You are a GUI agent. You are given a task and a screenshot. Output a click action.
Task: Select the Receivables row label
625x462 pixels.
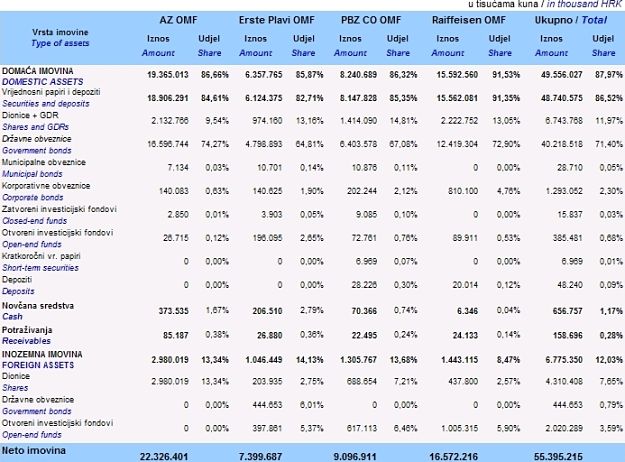pos(28,336)
